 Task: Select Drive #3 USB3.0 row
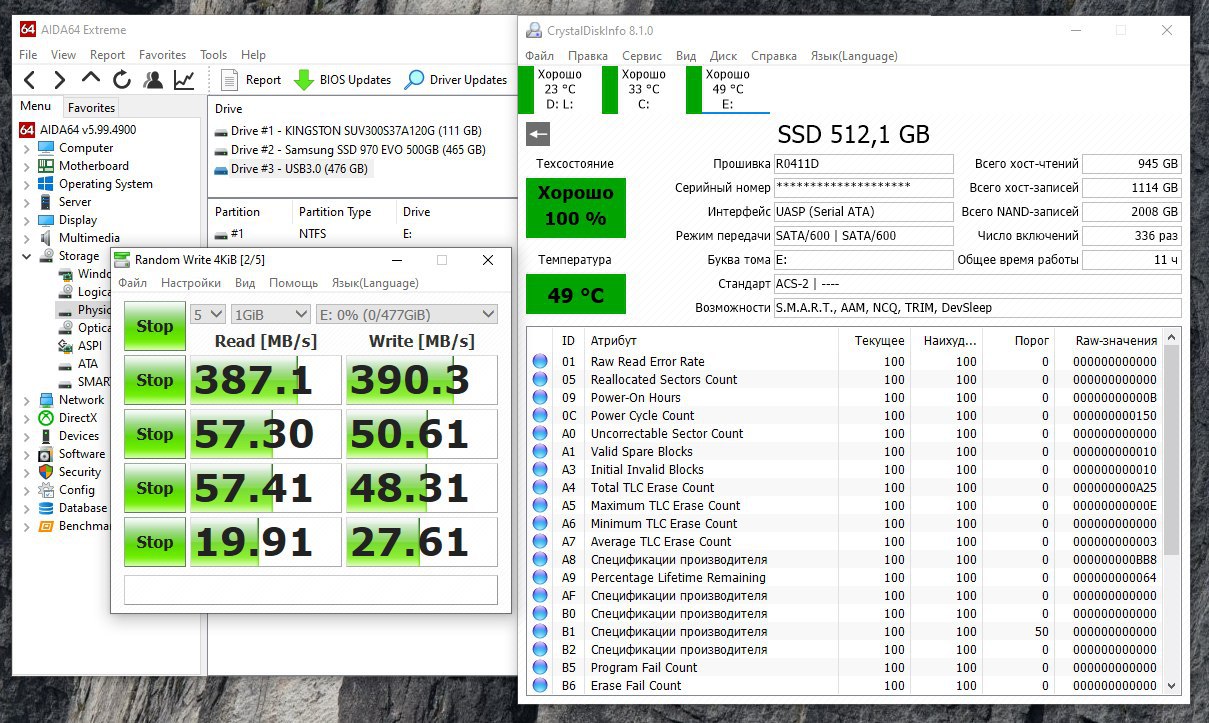point(292,169)
